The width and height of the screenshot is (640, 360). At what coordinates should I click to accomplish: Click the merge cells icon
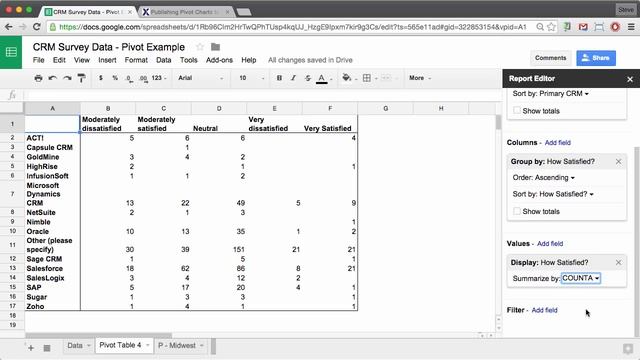[x=386, y=78]
